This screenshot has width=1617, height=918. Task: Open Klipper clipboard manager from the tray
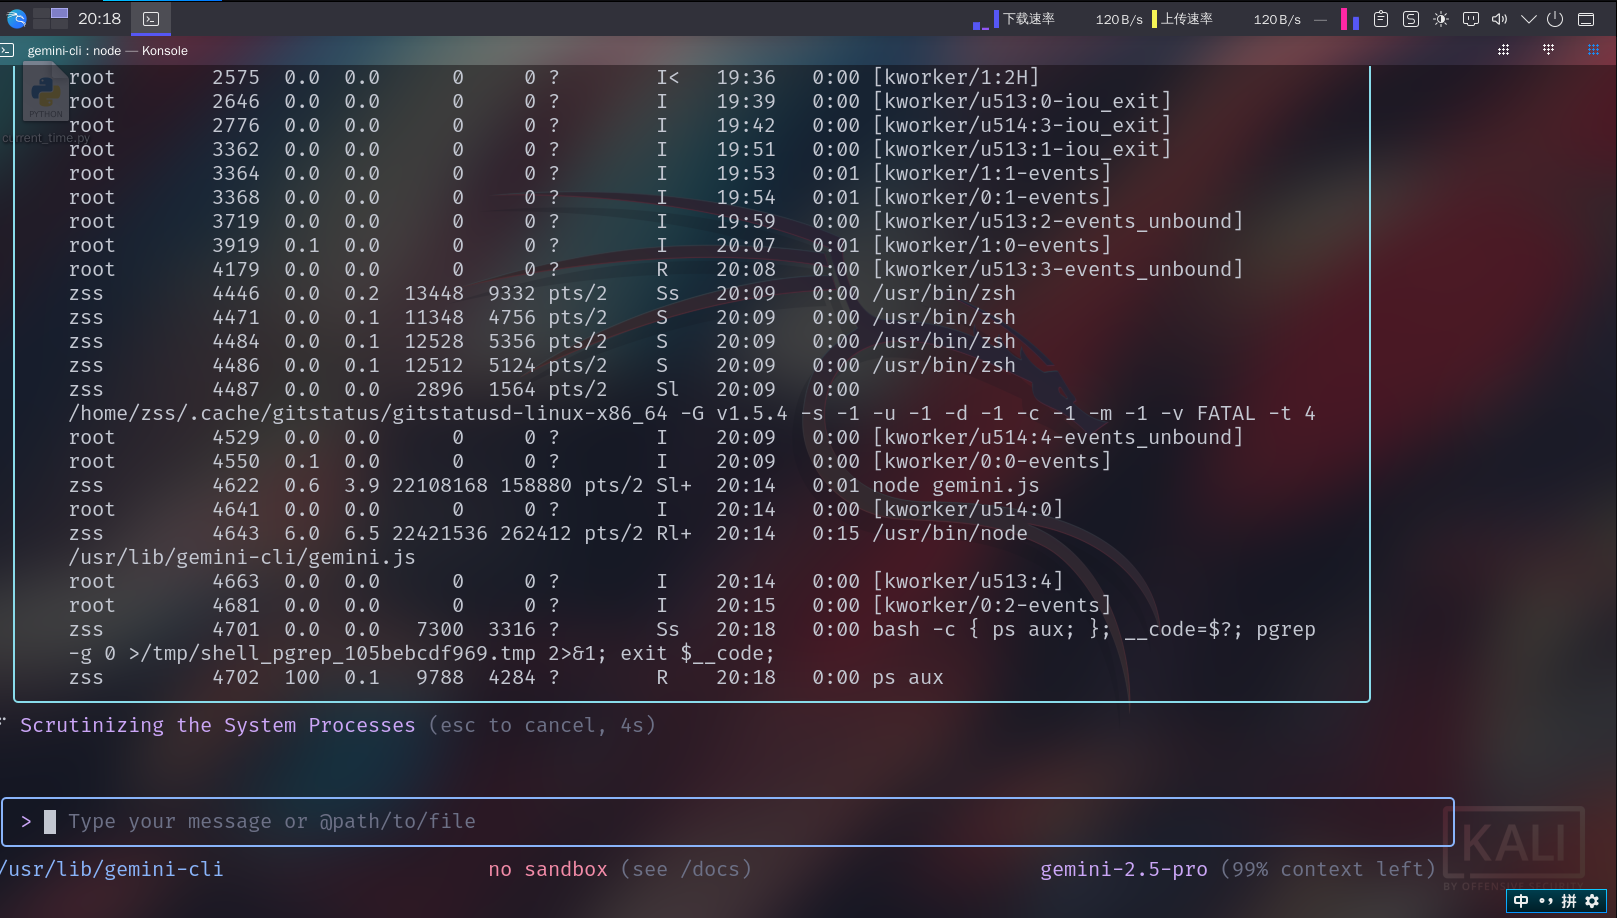[x=1381, y=18]
